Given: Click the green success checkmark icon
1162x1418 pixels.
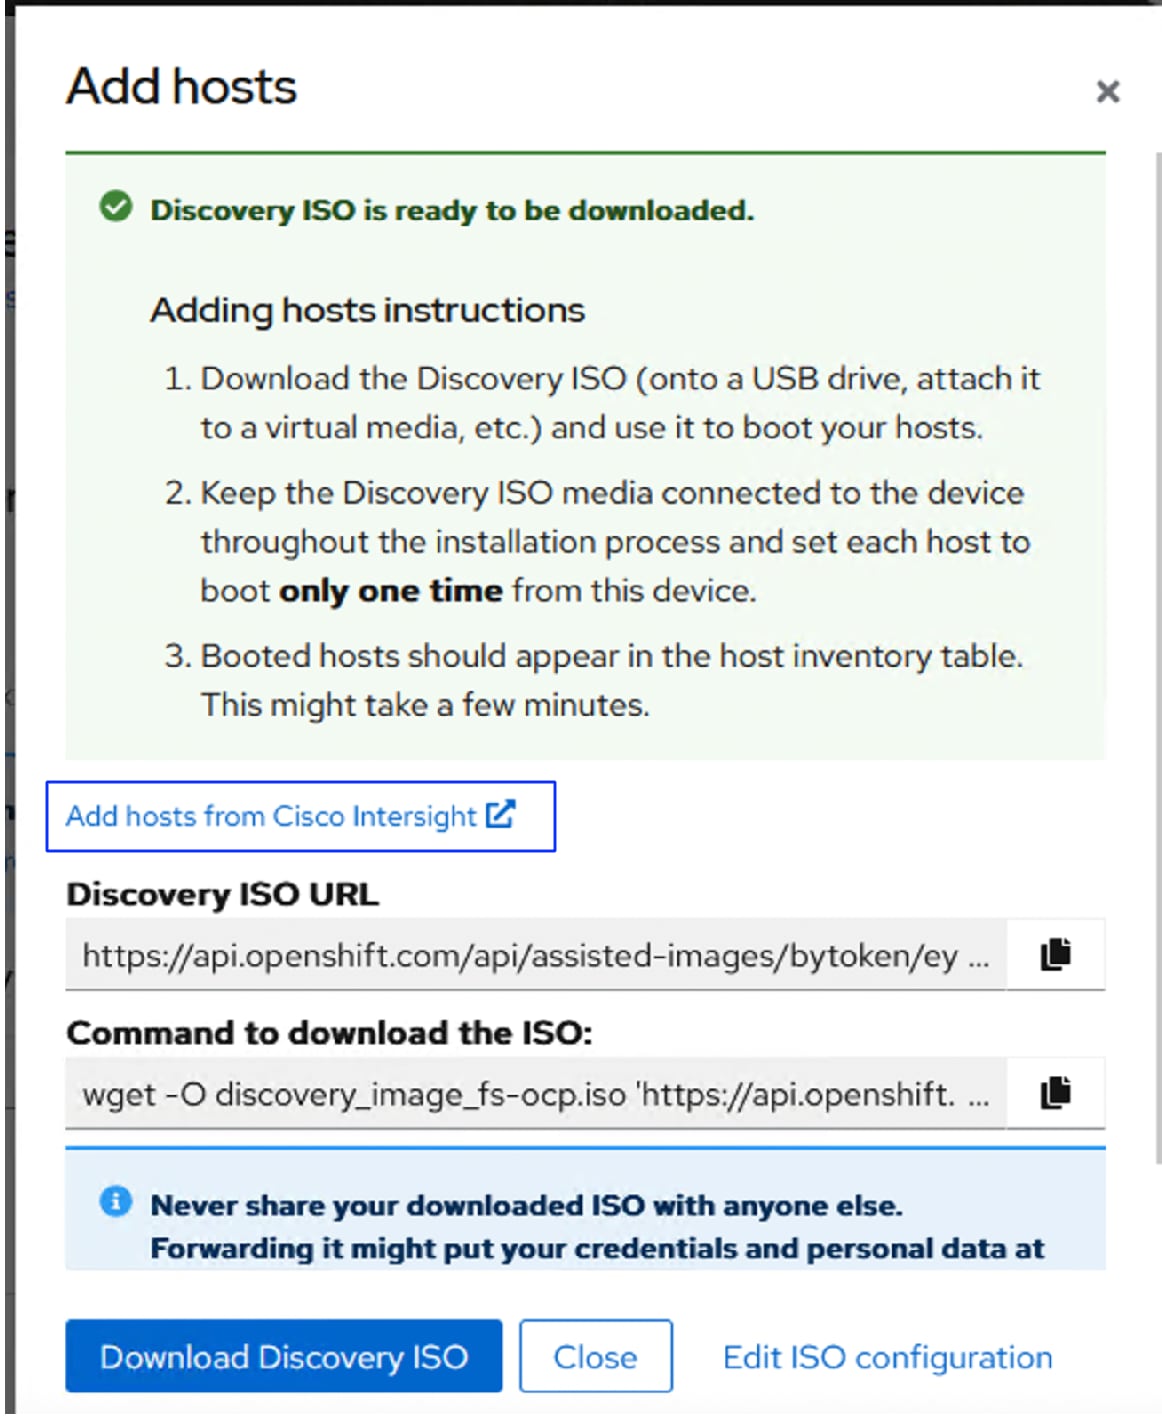Looking at the screenshot, I should coord(115,207).
